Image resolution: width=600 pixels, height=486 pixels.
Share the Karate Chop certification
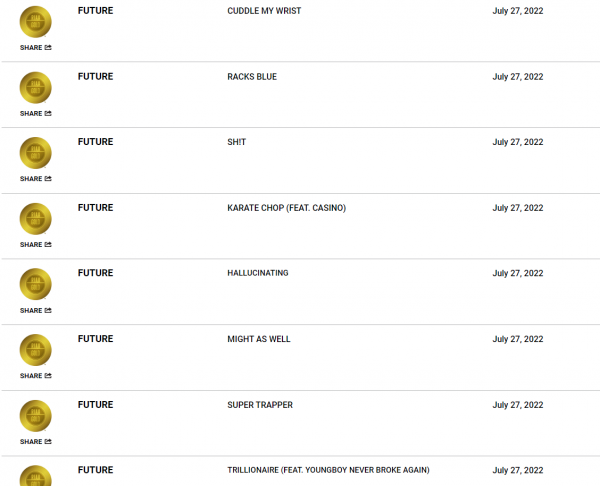pyautogui.click(x=36, y=245)
